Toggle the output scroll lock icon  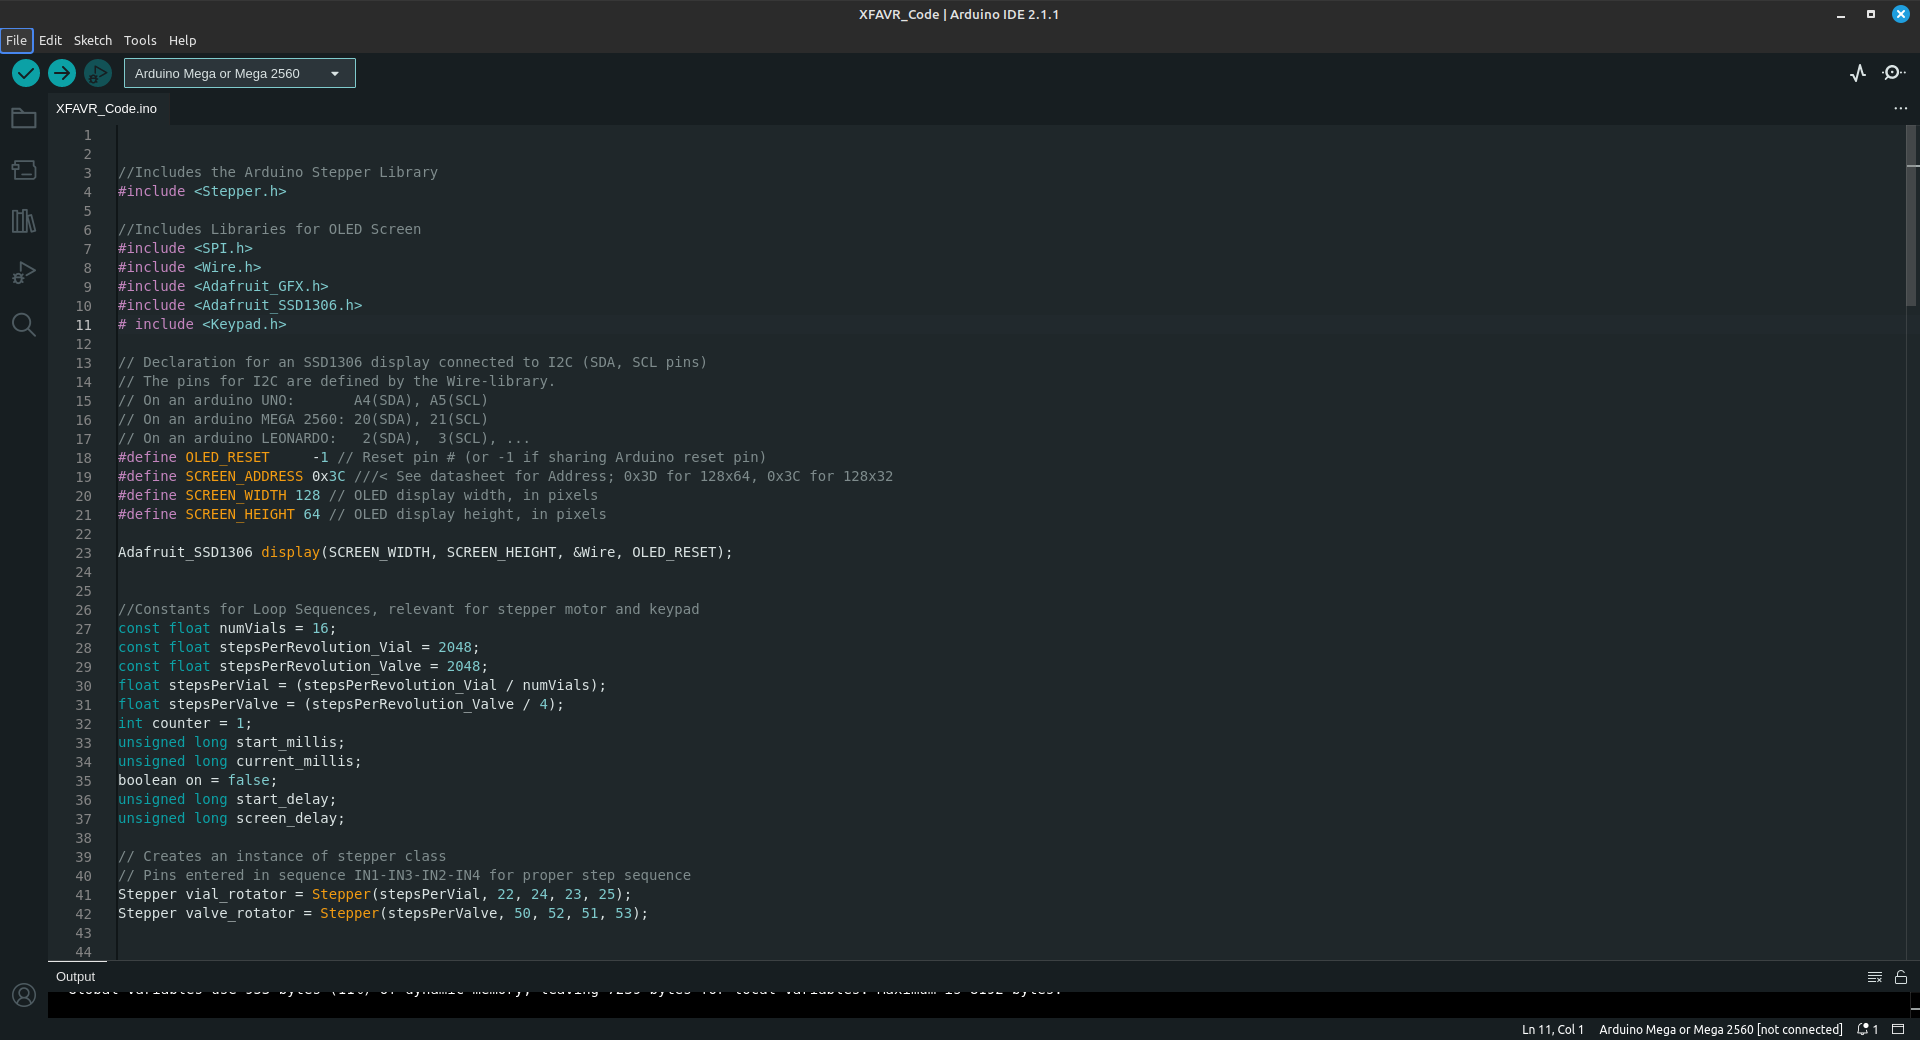1901,977
